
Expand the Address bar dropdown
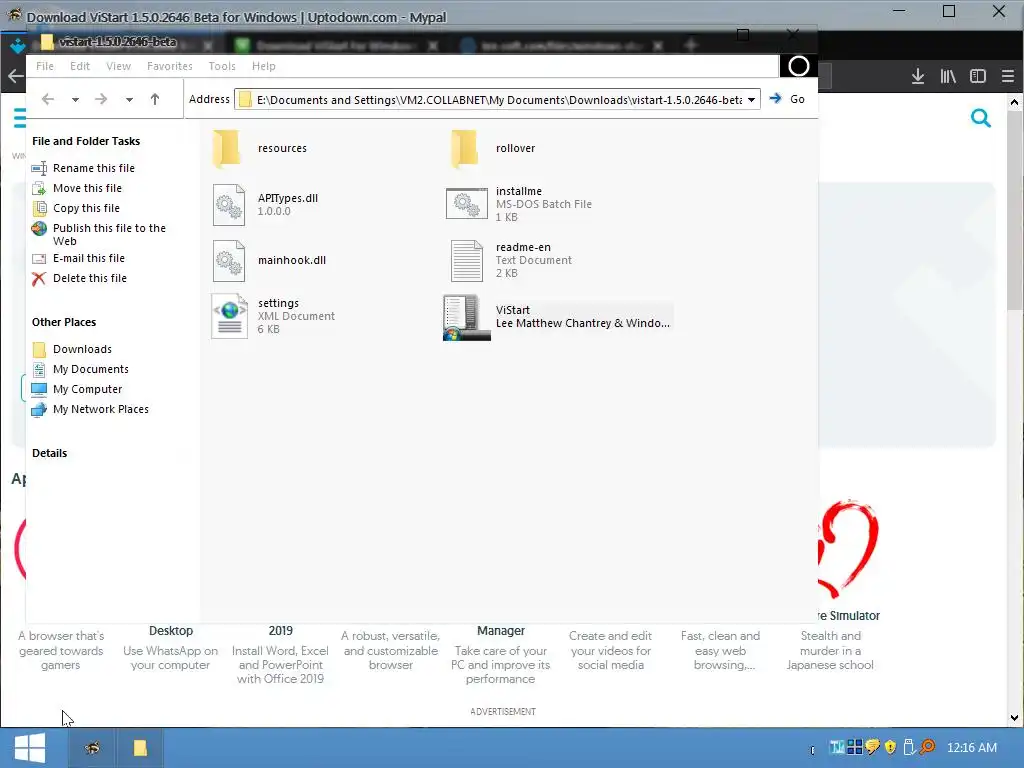tap(752, 100)
